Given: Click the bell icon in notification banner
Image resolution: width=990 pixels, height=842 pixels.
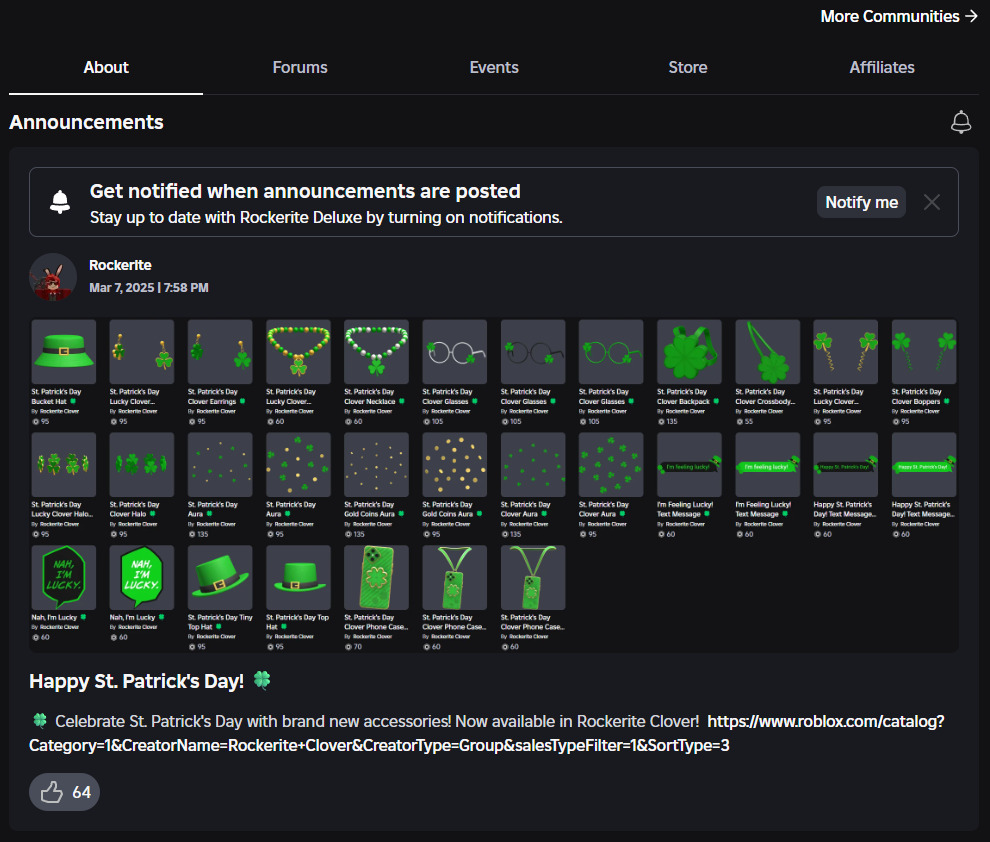Looking at the screenshot, I should 61,202.
